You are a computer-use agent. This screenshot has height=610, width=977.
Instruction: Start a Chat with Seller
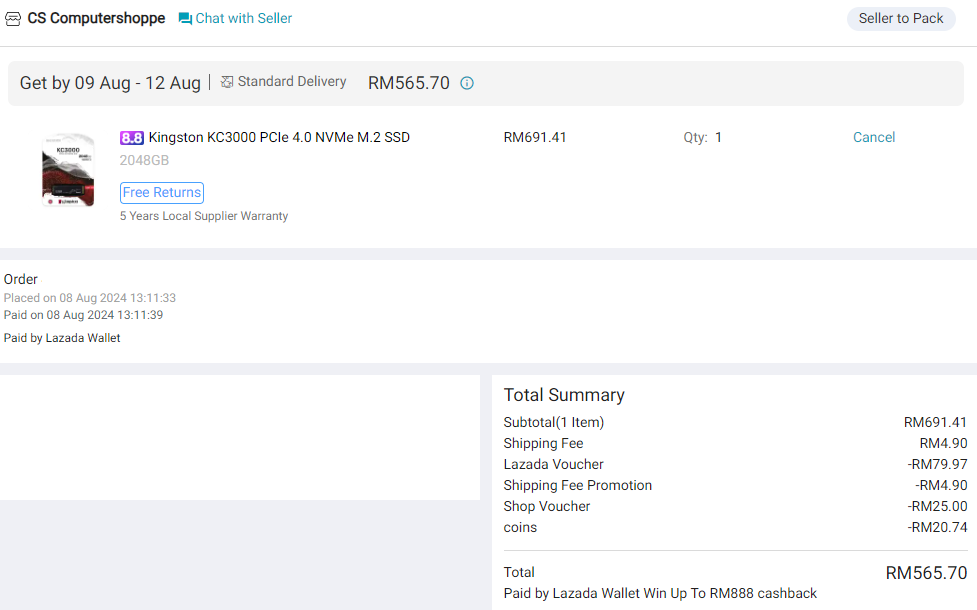[x=243, y=18]
